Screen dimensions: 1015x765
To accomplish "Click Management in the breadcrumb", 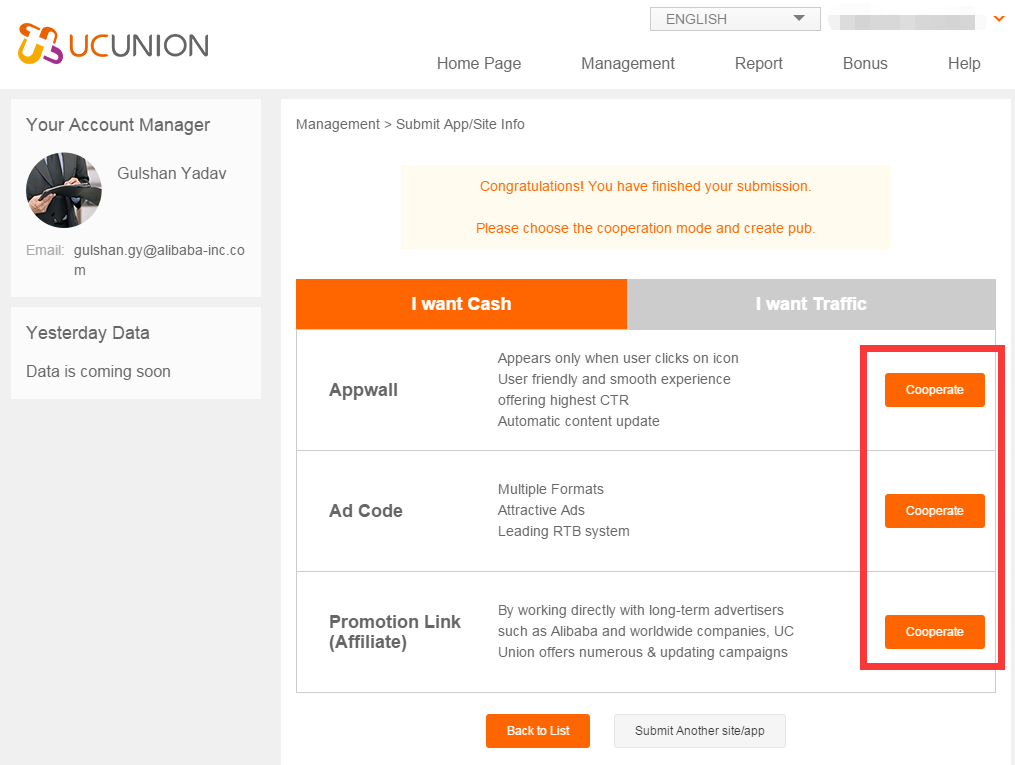I will [x=337, y=124].
